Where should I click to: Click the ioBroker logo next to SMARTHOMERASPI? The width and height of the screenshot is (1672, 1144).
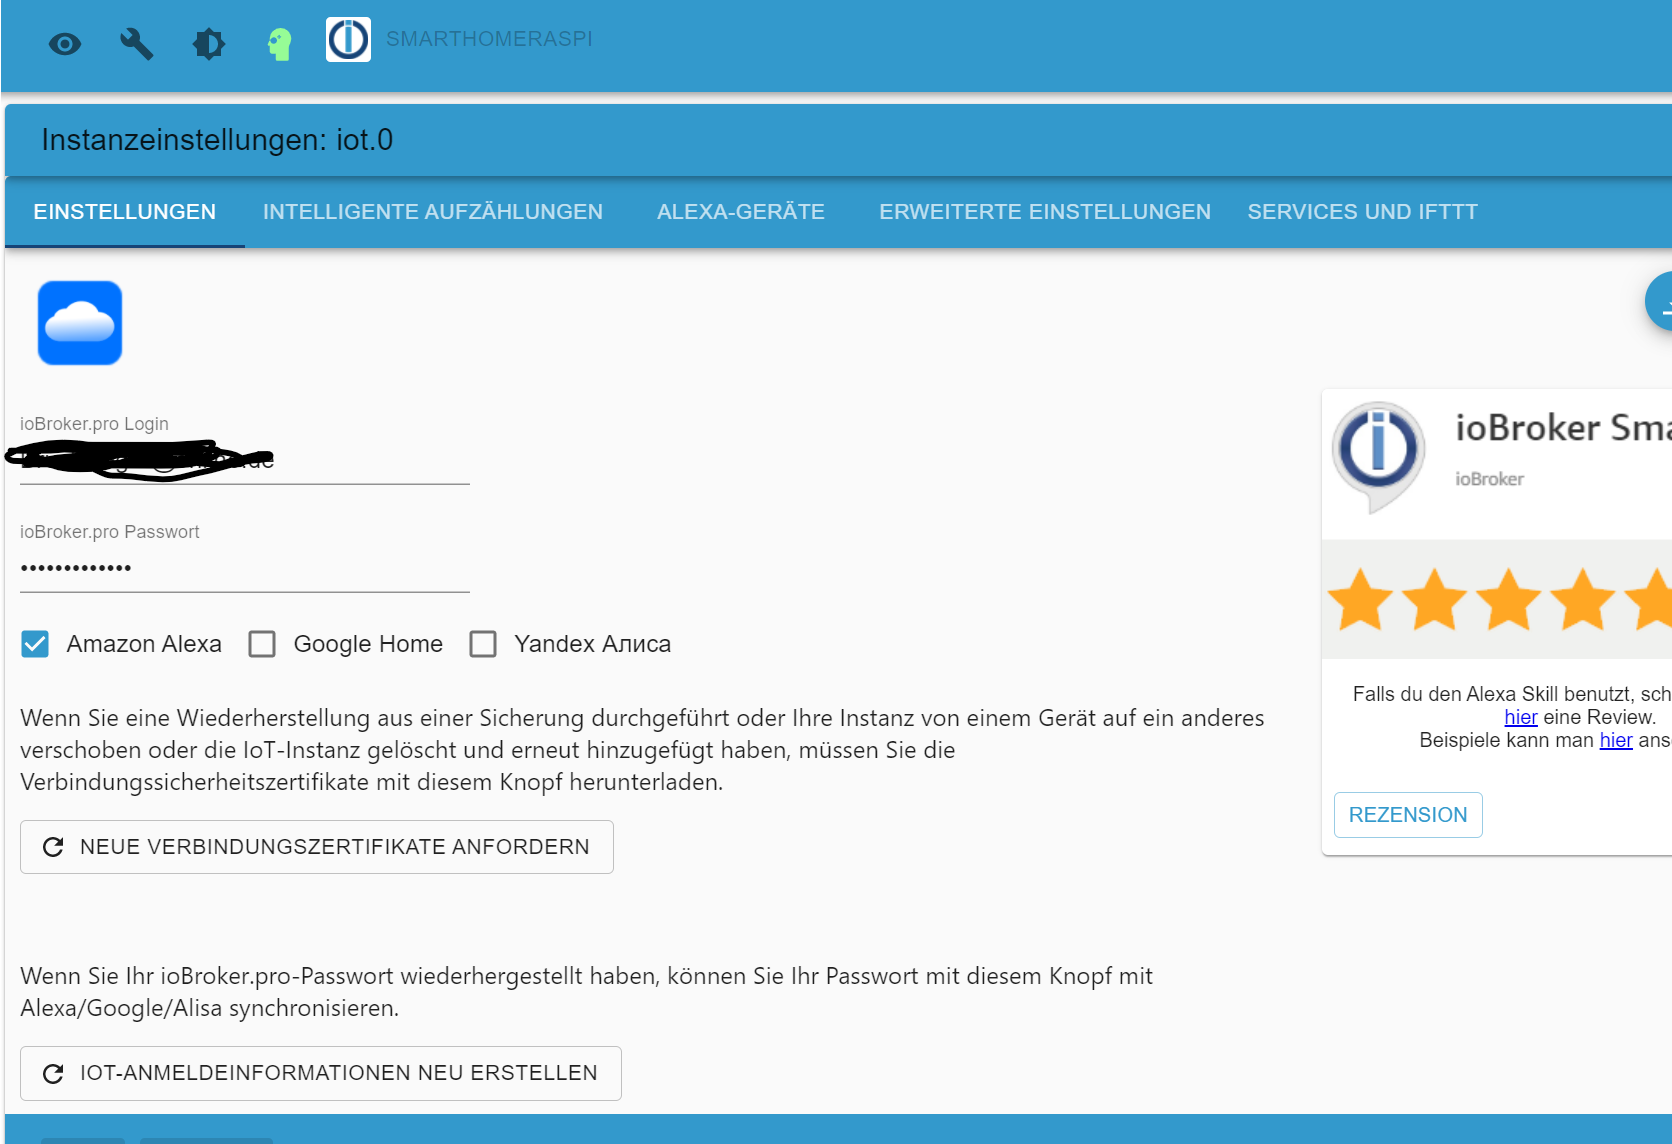[x=348, y=39]
